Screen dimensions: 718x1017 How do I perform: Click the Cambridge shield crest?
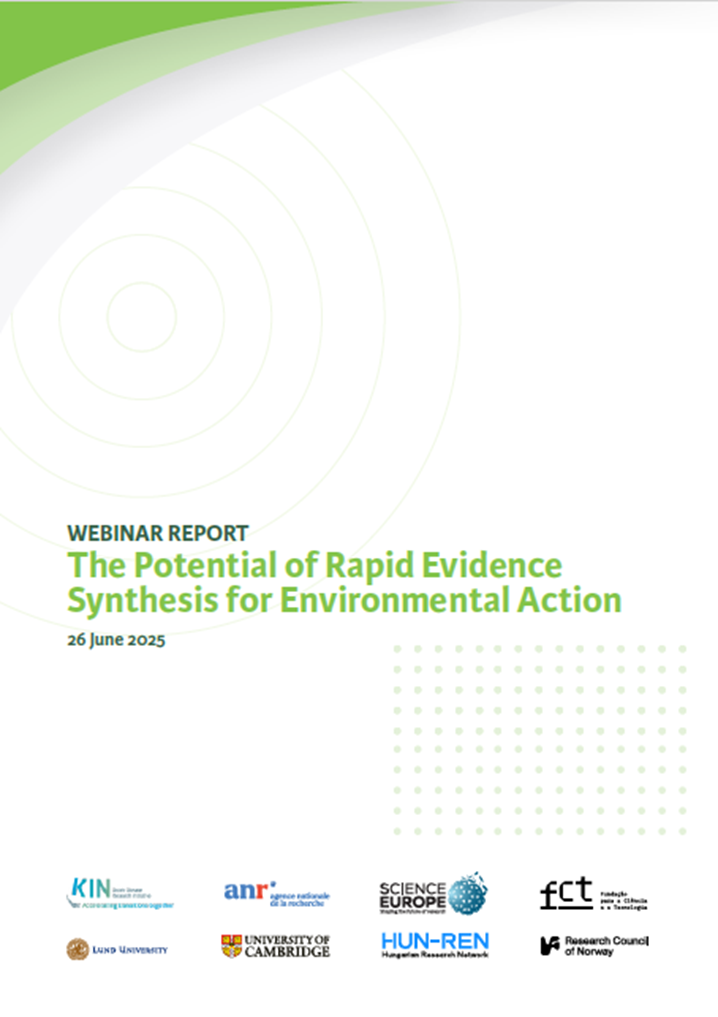point(231,946)
